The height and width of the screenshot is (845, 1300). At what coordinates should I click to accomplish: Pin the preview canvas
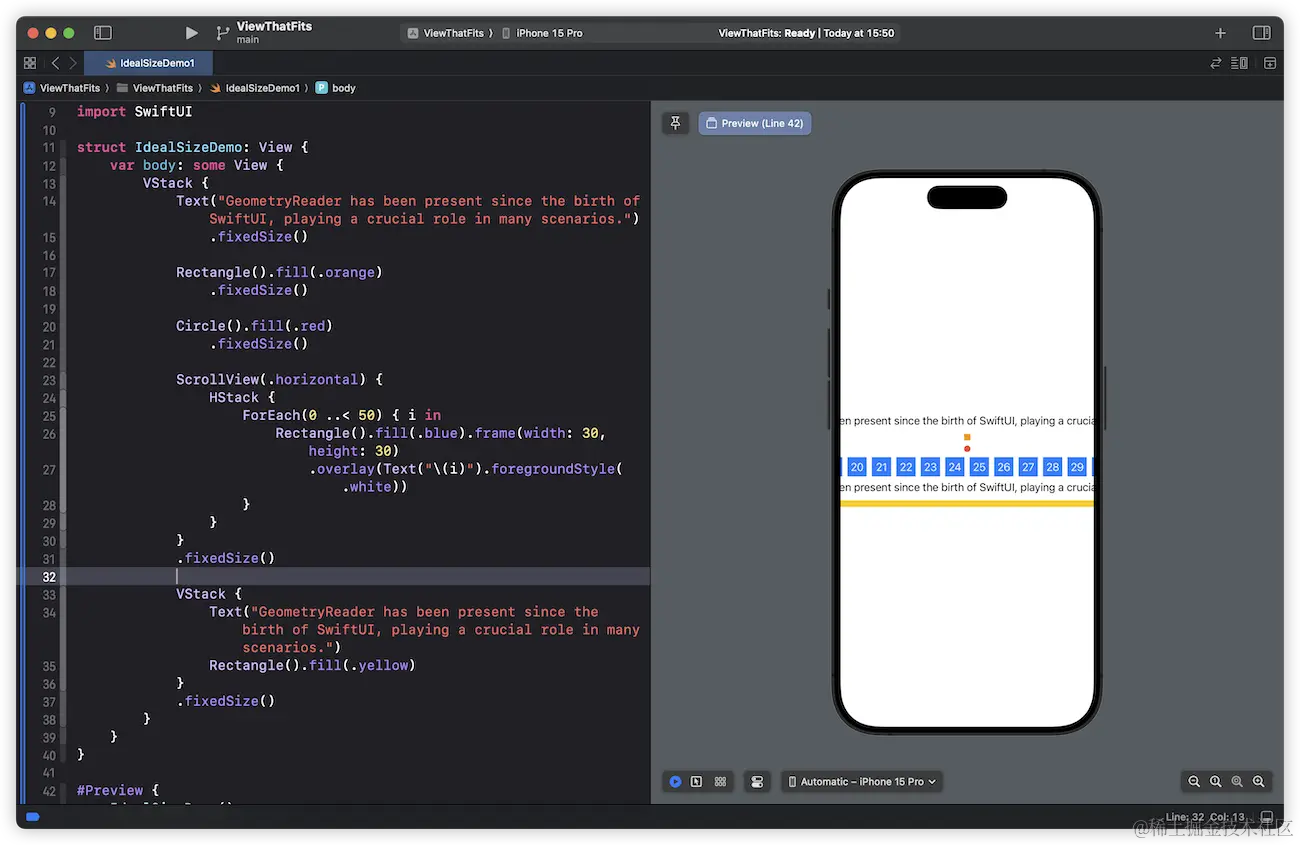coord(675,123)
